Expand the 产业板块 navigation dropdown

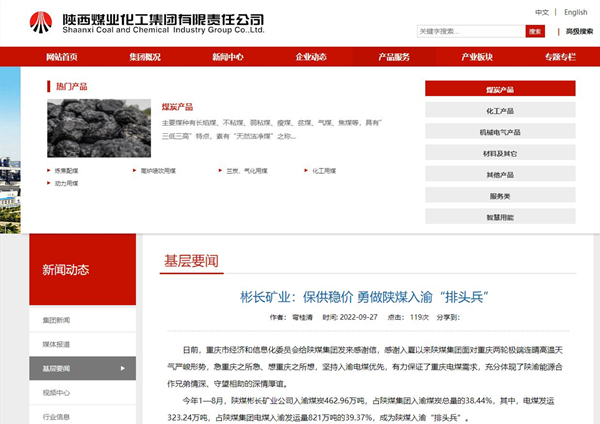477,57
